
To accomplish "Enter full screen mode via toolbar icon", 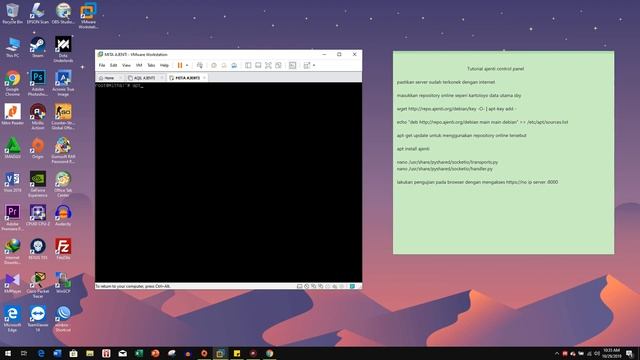I will [x=268, y=65].
